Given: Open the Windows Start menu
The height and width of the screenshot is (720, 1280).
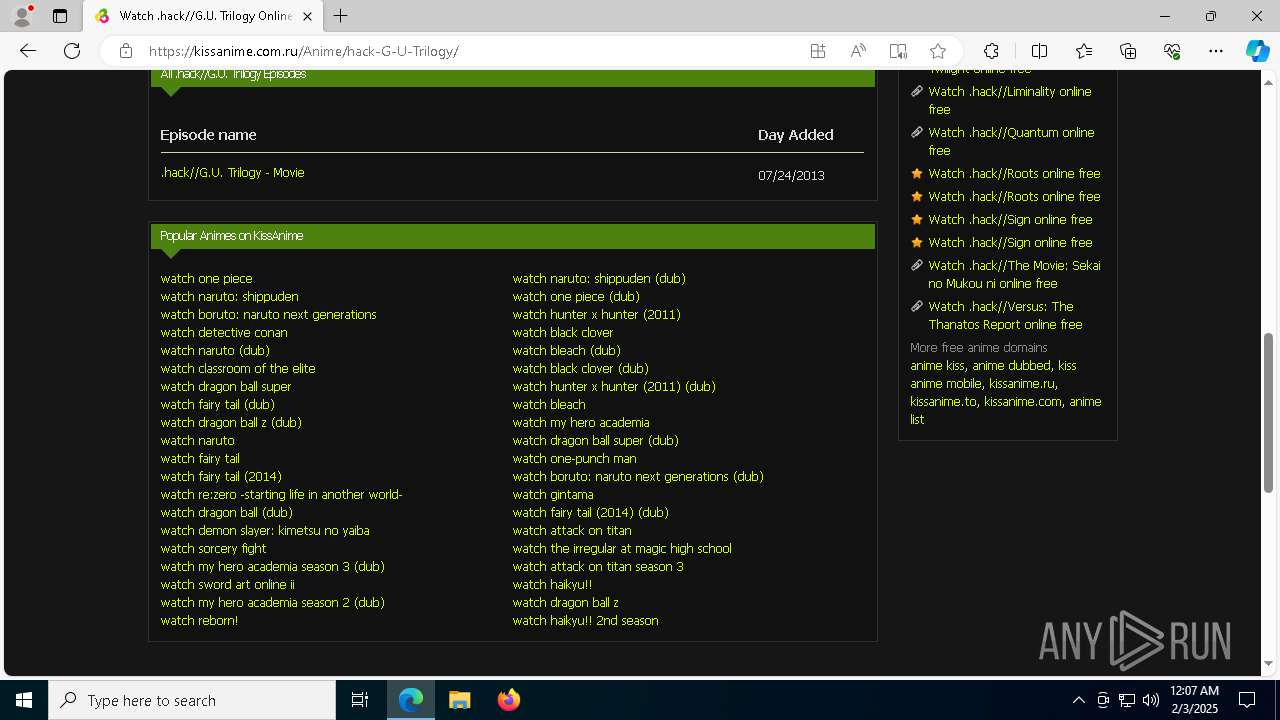Looking at the screenshot, I should (x=24, y=700).
